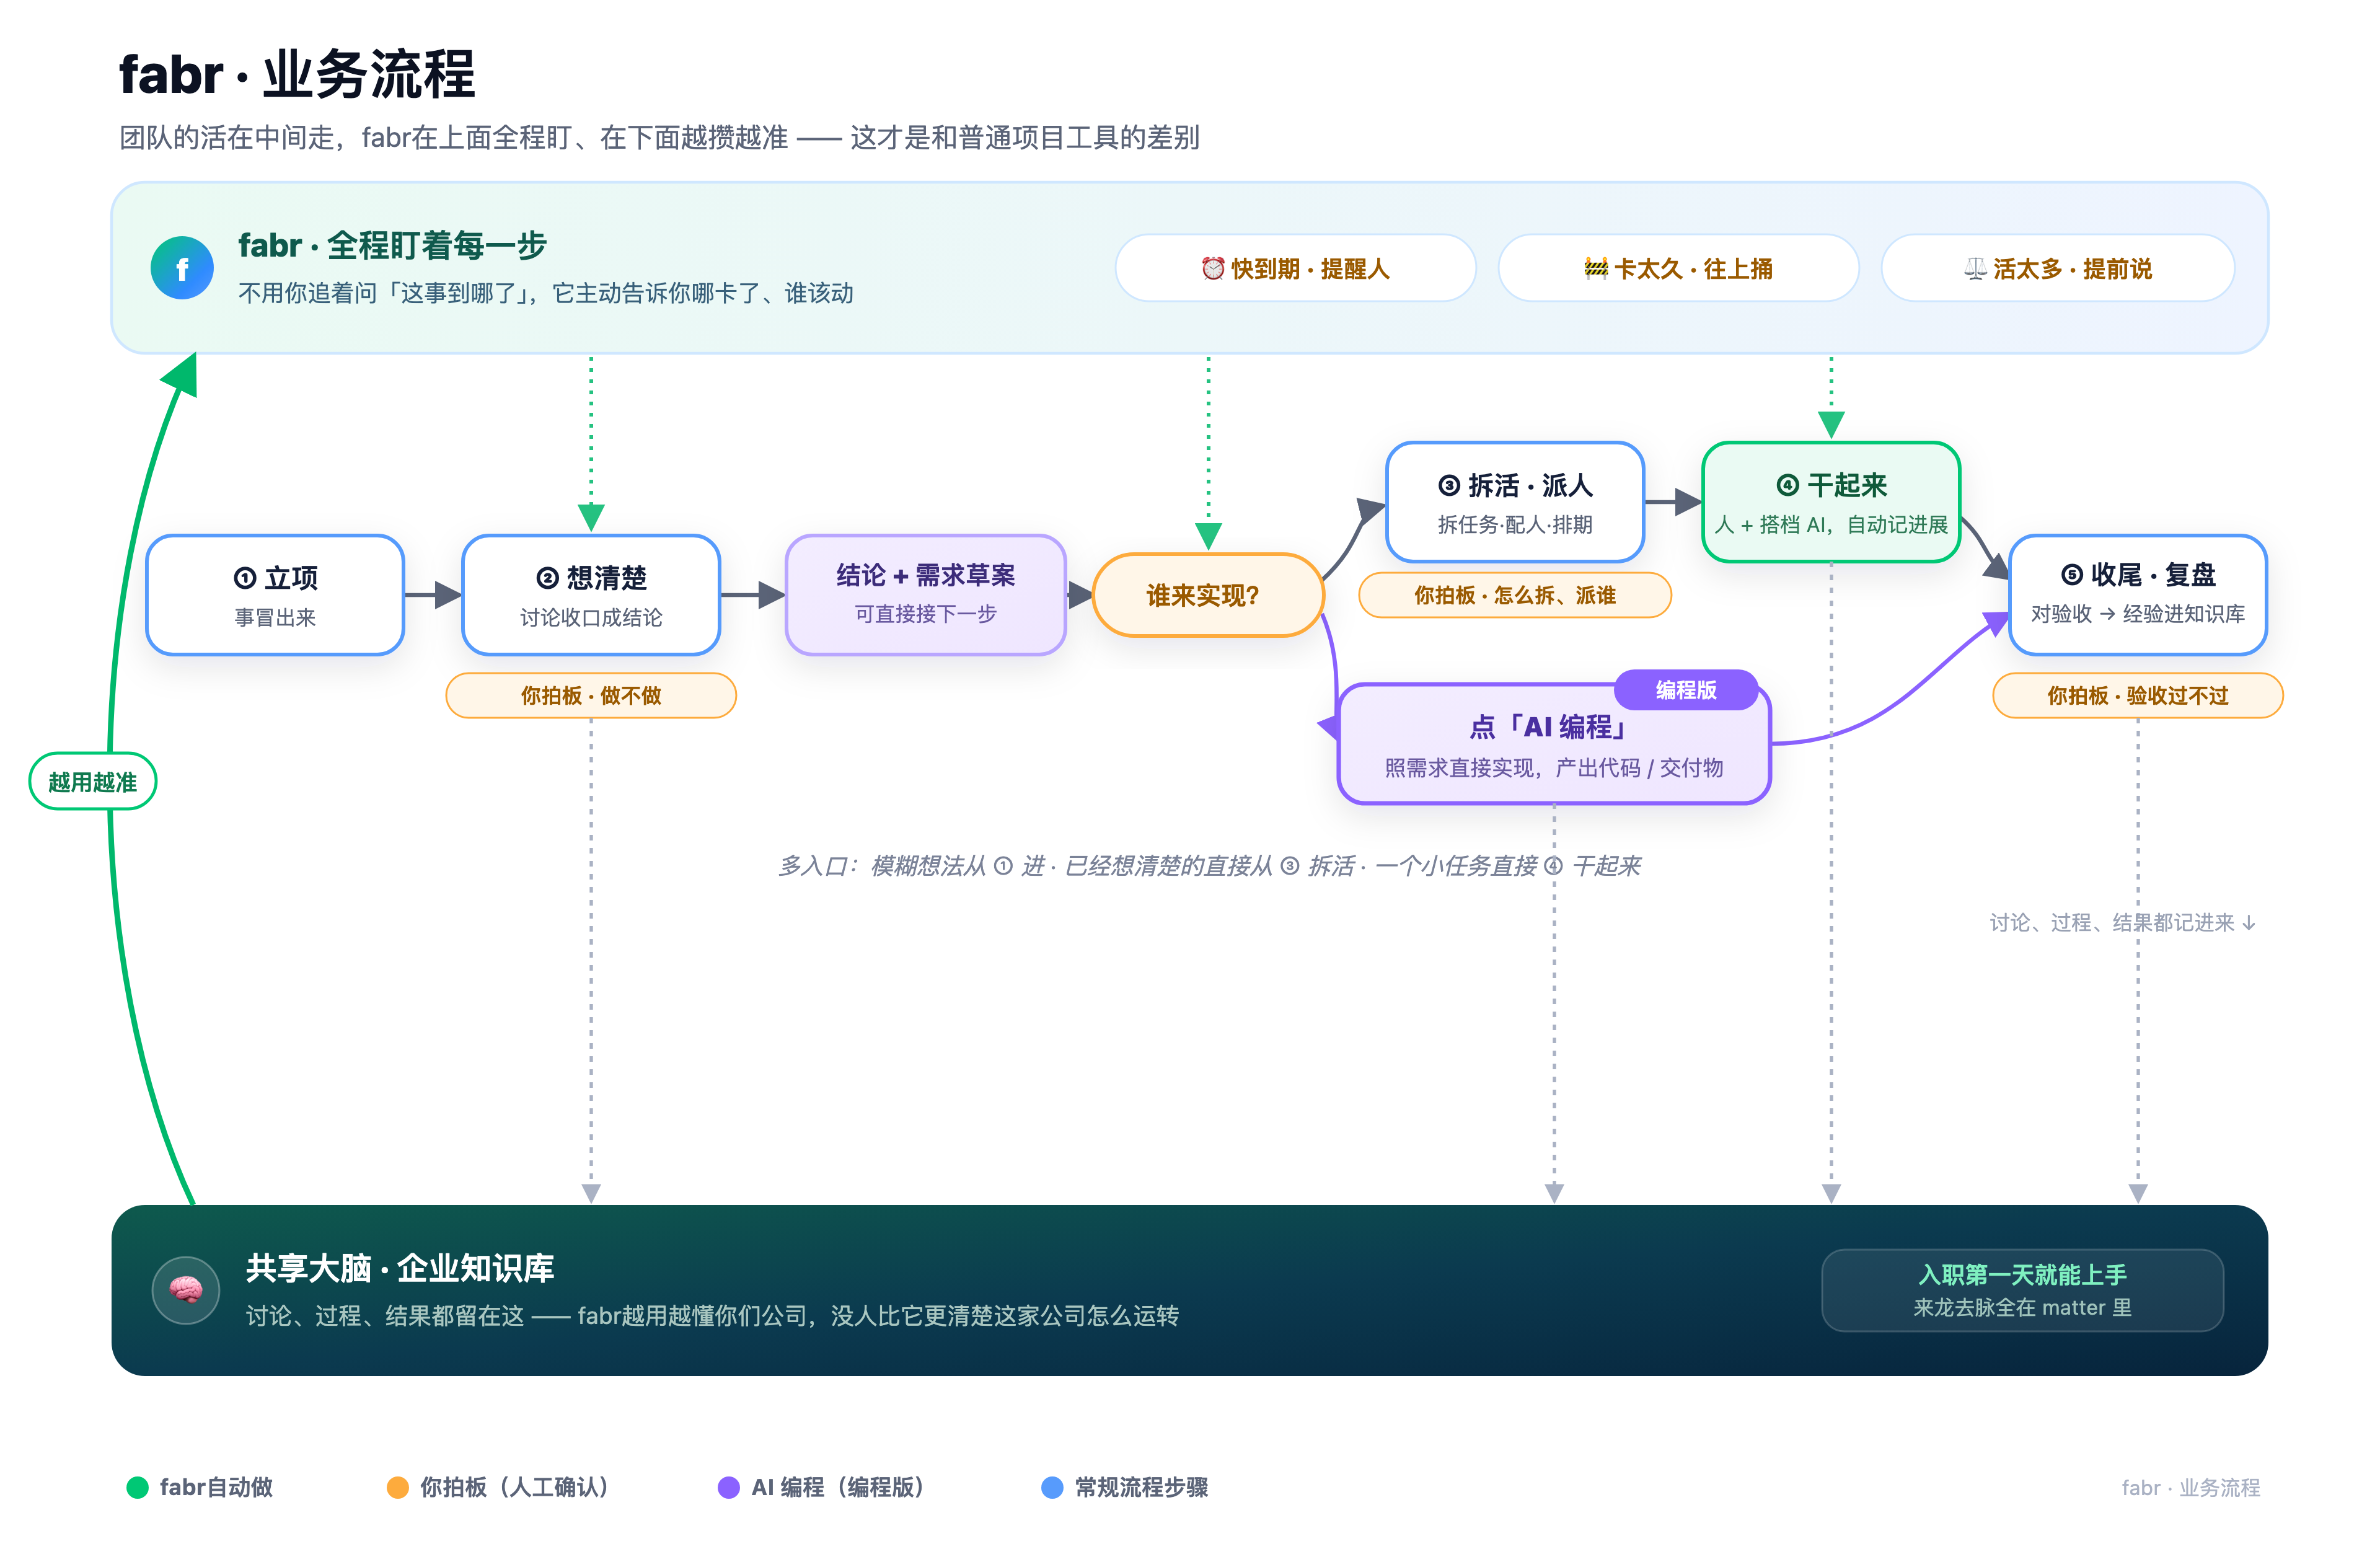The image size is (2380, 1562).
Task: Click the barrier icon before 卡太久
Action: pyautogui.click(x=1596, y=268)
